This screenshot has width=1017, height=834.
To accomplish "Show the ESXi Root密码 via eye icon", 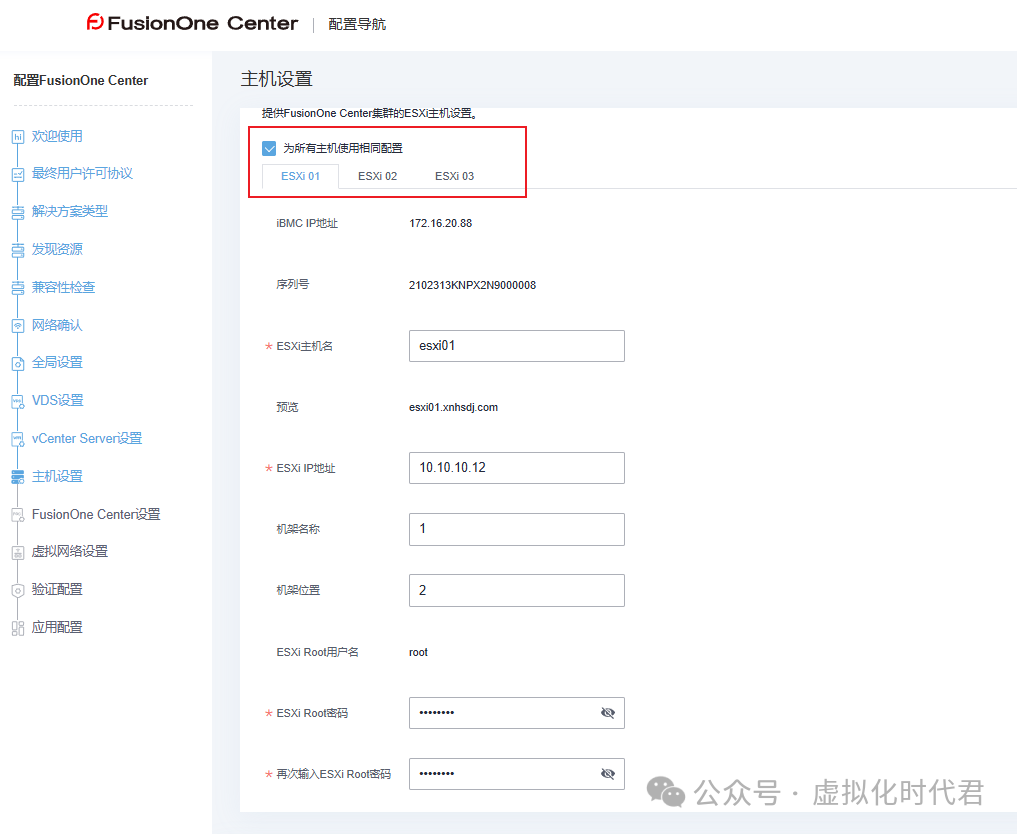I will pyautogui.click(x=607, y=713).
